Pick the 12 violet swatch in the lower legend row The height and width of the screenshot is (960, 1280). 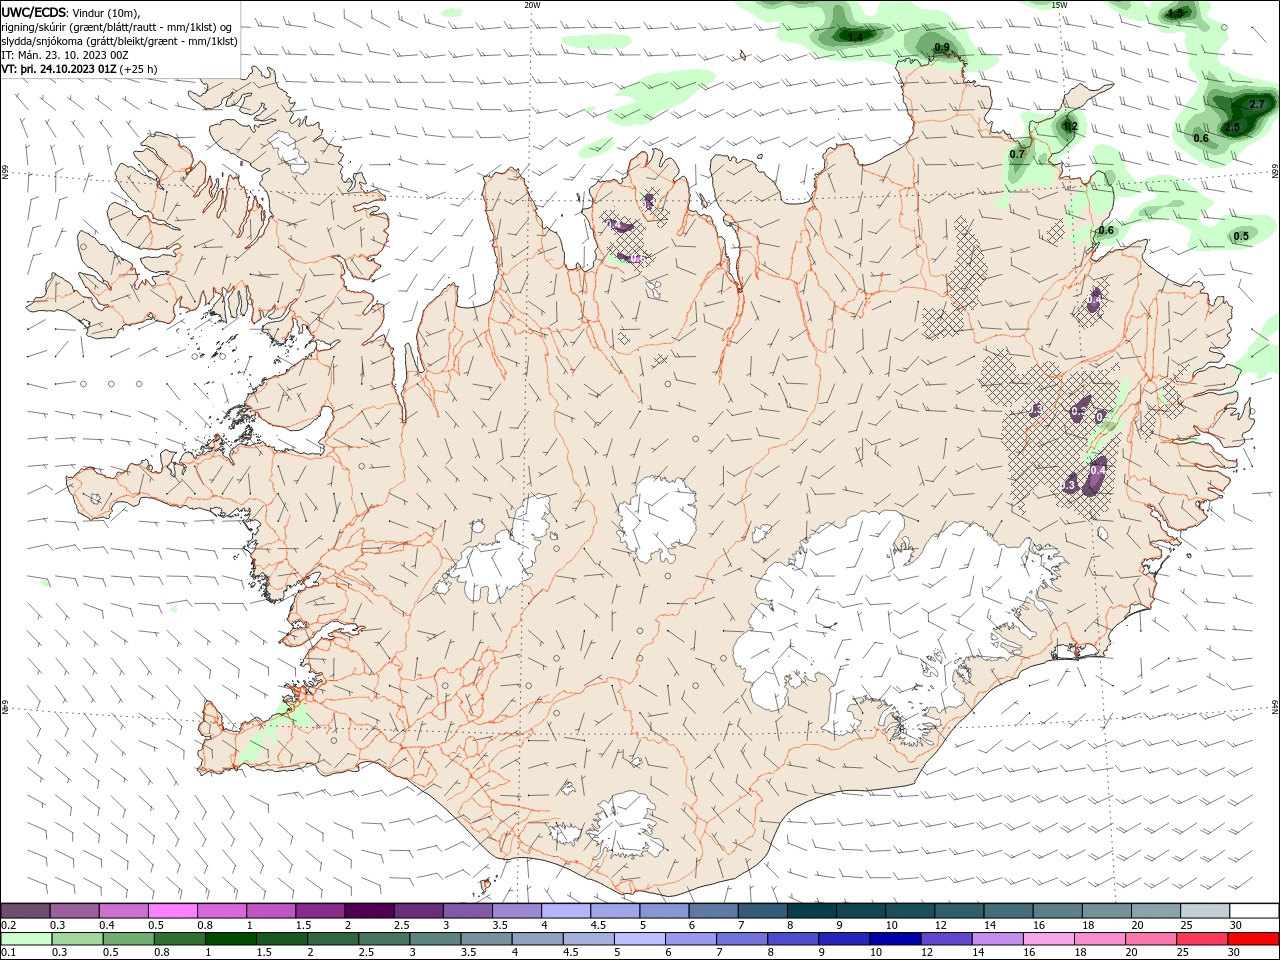[945, 939]
